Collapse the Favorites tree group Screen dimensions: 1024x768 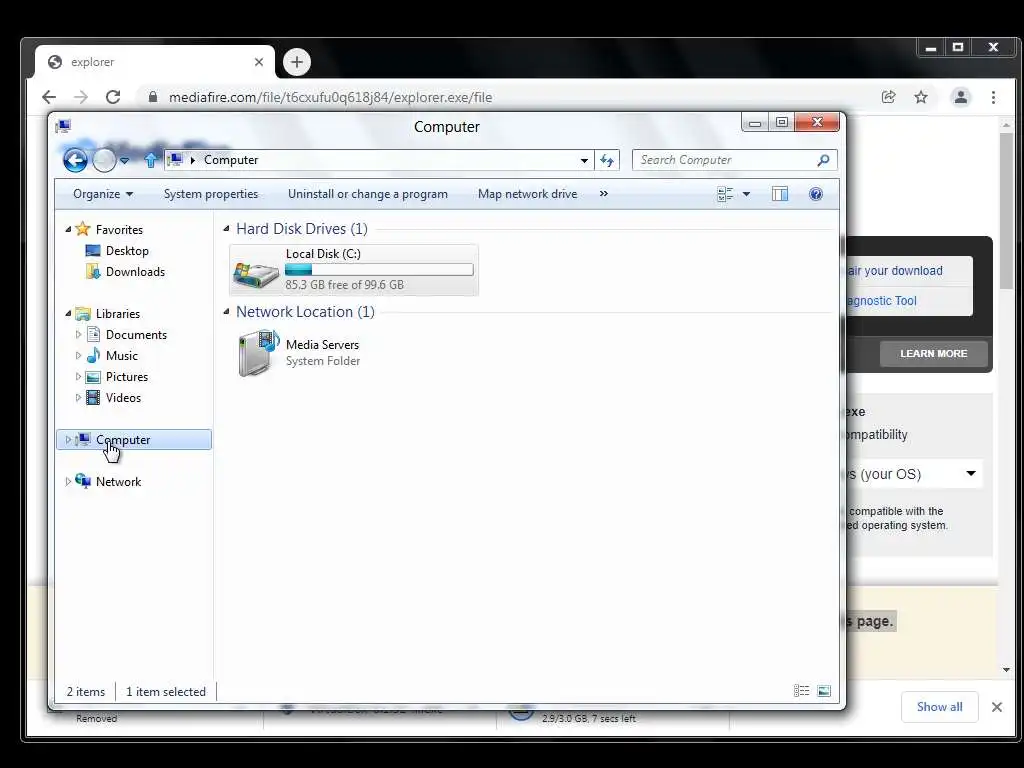[x=68, y=229]
